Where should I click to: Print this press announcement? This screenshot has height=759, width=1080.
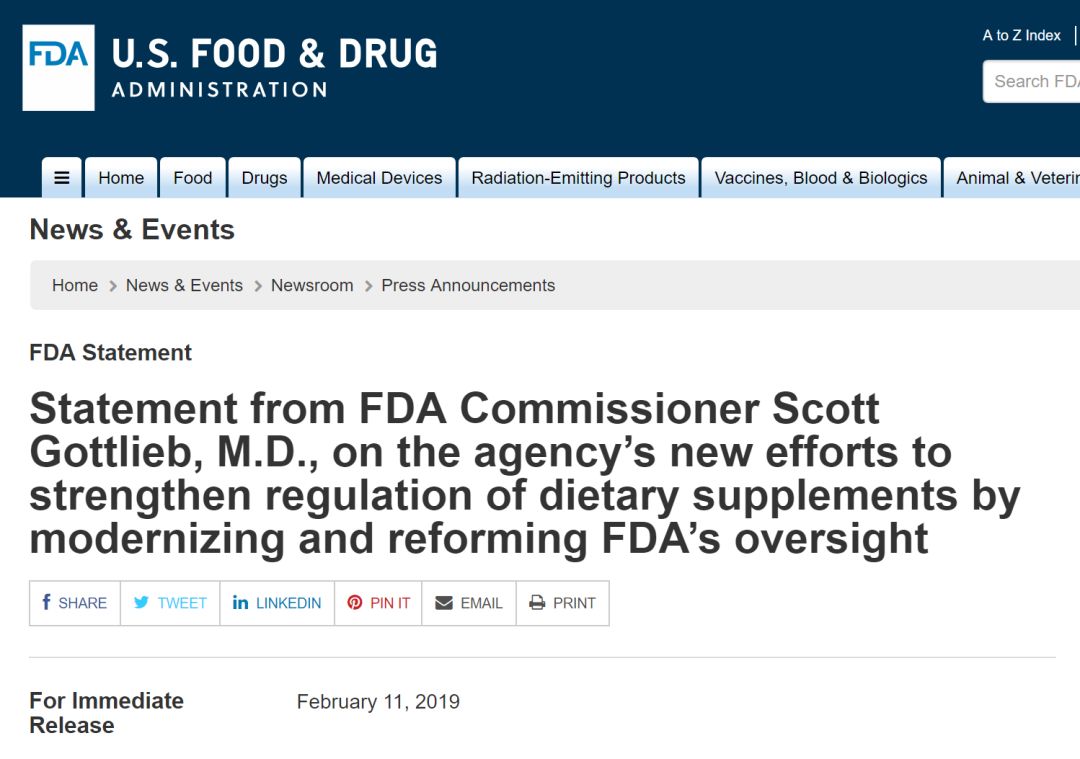(562, 603)
